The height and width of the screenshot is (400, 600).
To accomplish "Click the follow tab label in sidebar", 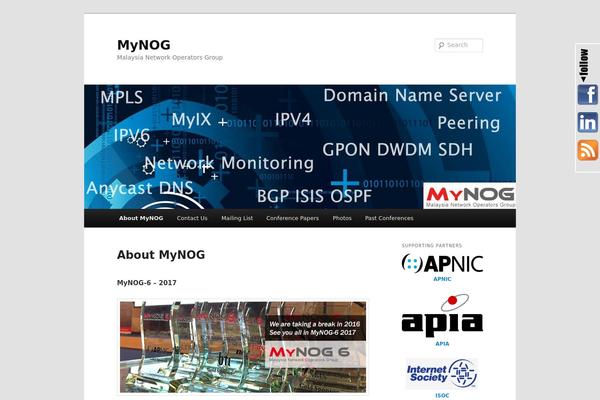I will click(584, 65).
